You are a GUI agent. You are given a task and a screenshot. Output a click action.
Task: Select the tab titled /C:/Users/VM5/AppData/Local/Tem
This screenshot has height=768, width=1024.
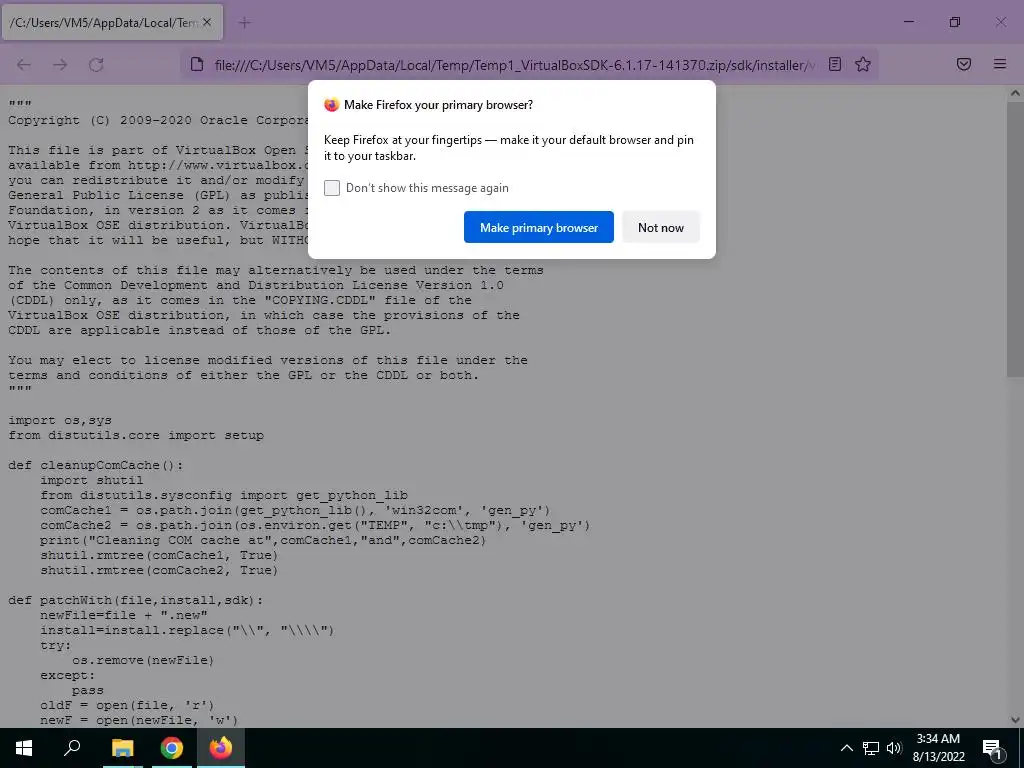(x=112, y=22)
